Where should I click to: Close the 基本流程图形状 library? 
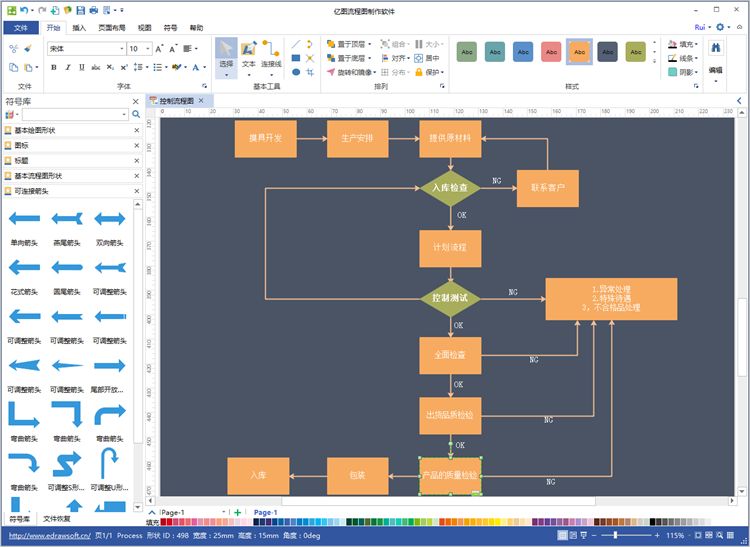(137, 176)
